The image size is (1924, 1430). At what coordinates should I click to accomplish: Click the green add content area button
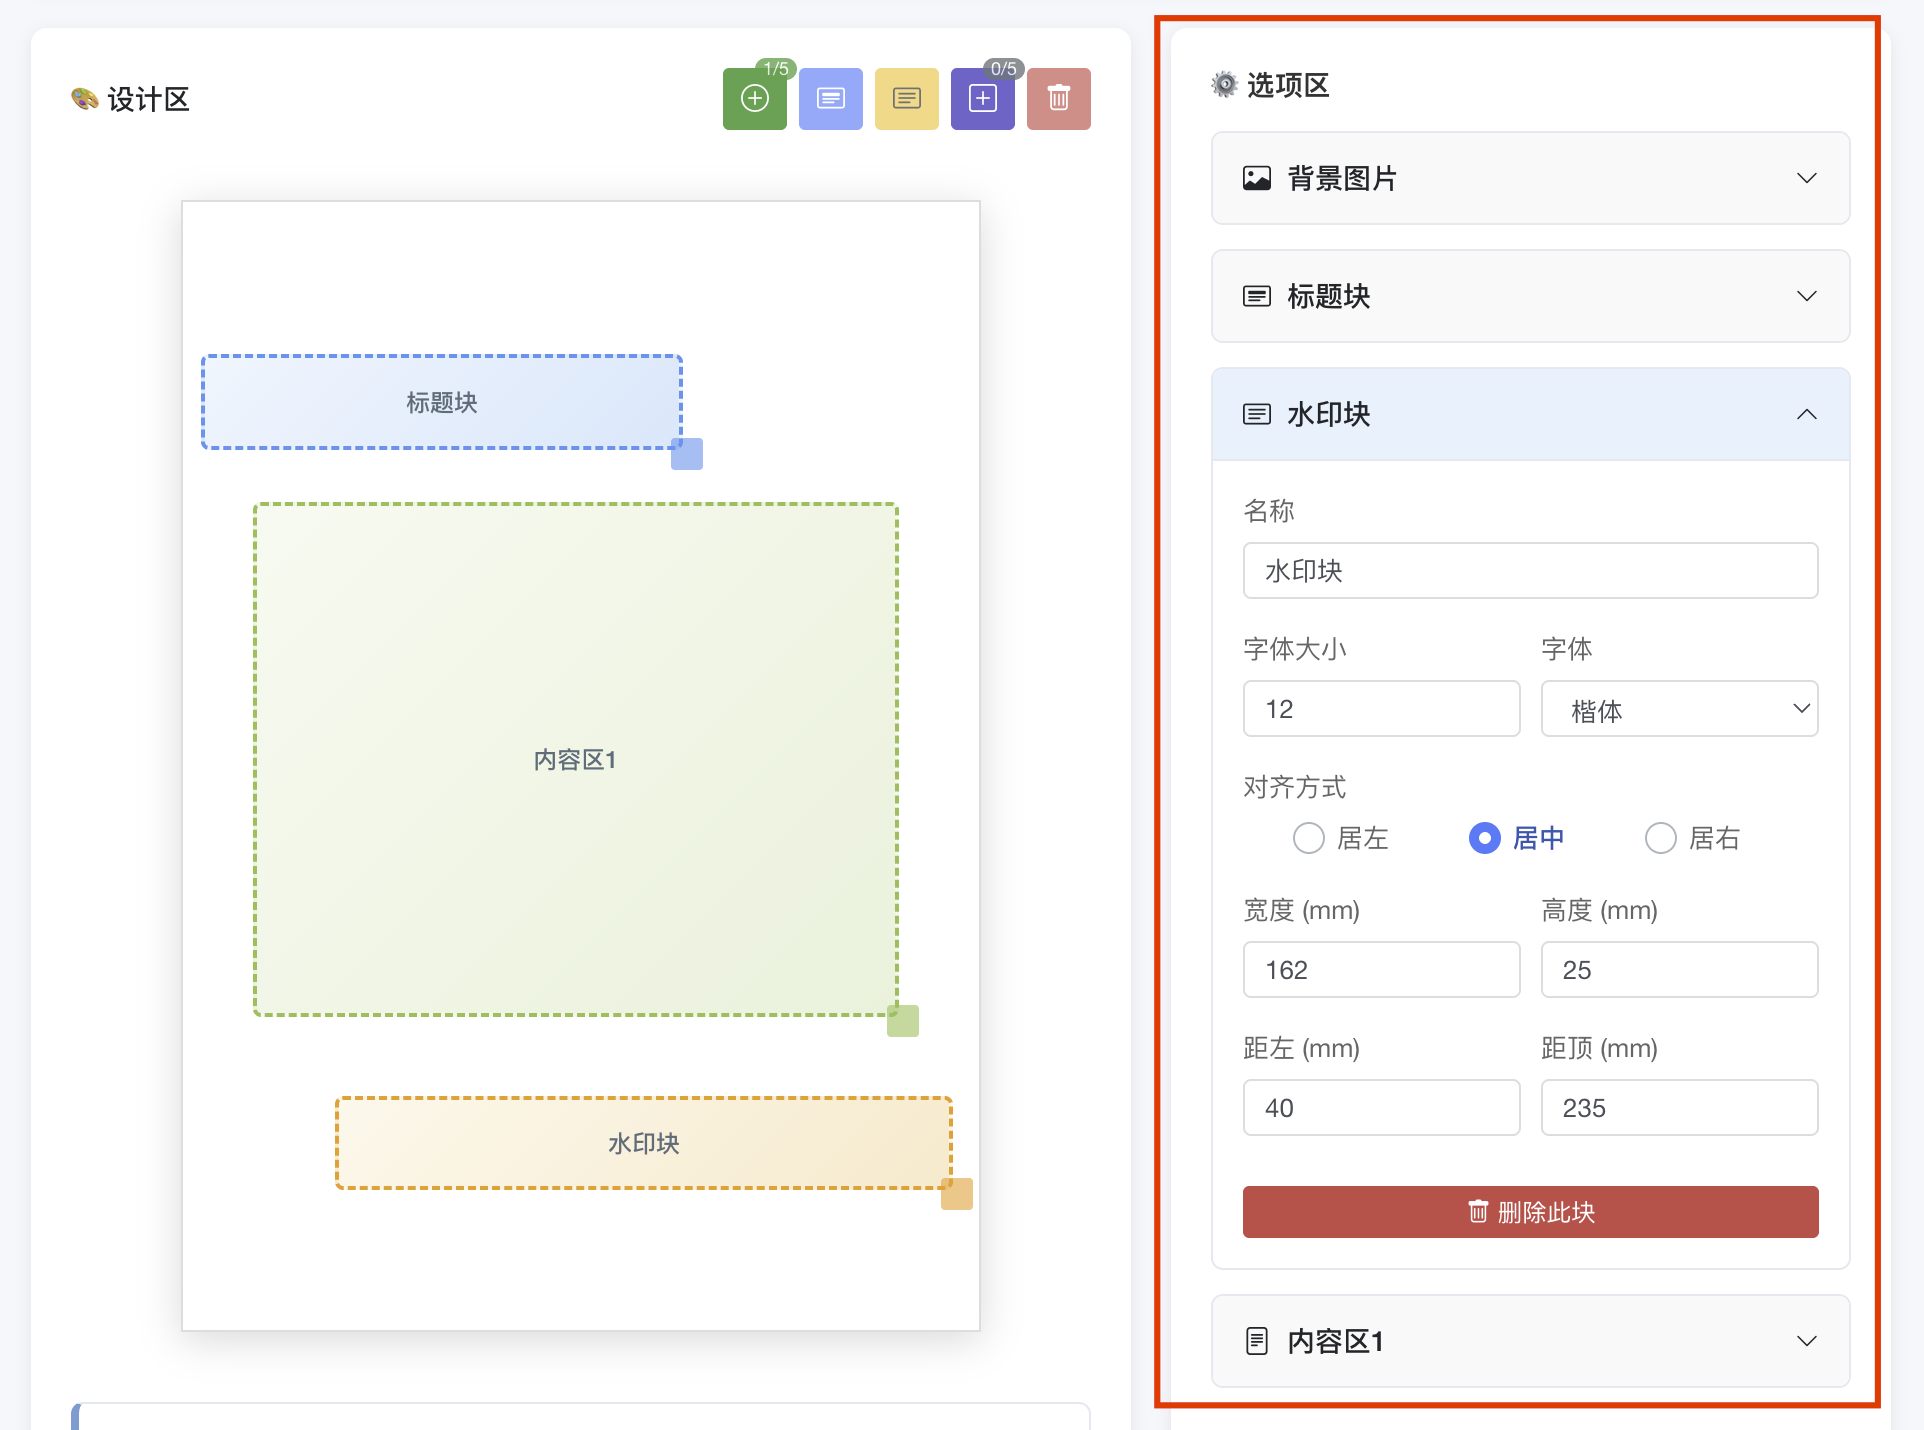[754, 98]
